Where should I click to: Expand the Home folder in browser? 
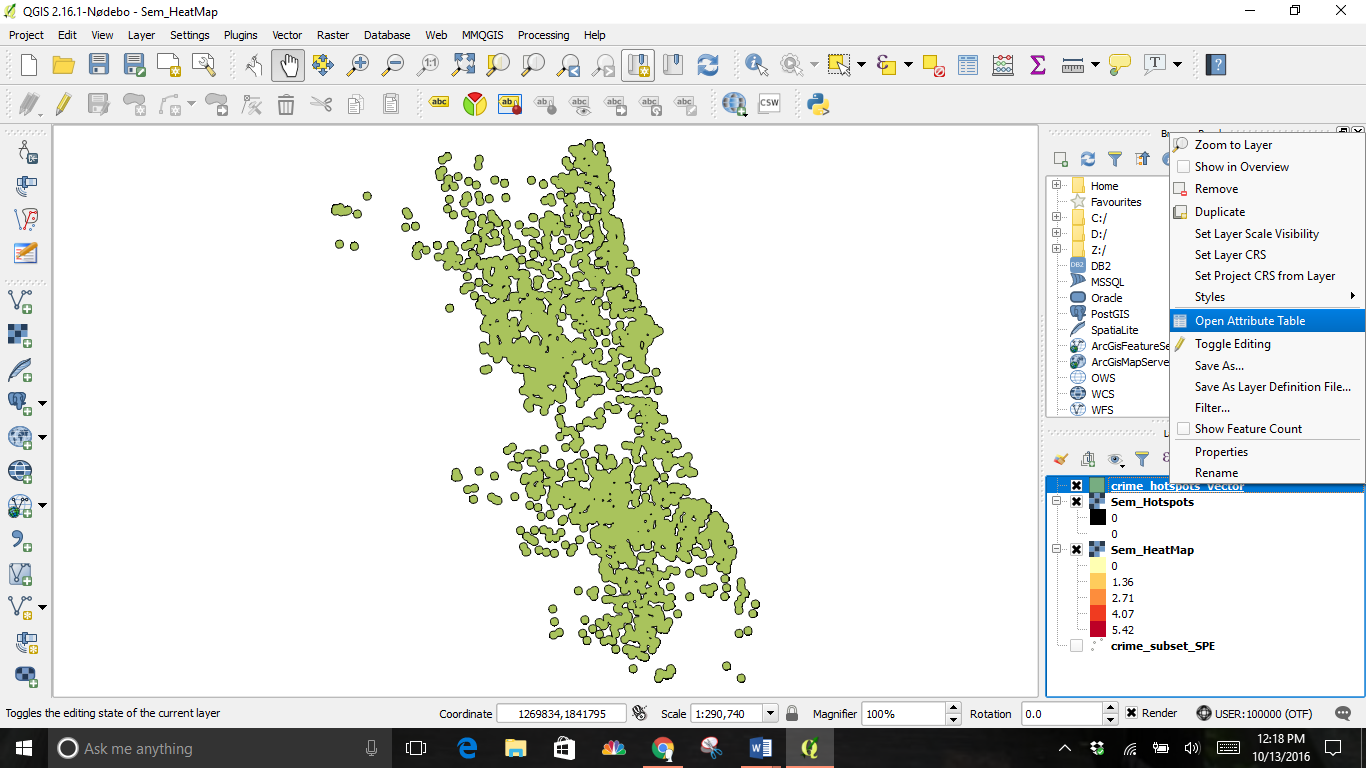[1057, 186]
